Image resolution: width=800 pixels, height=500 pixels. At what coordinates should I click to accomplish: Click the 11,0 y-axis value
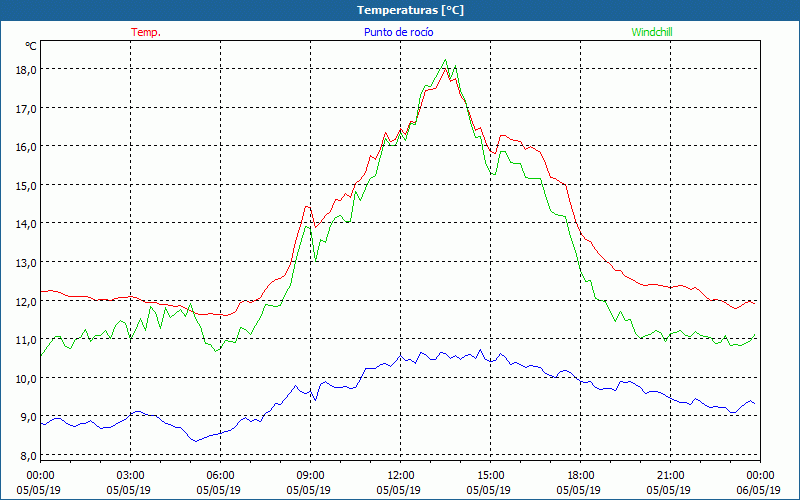[x=26, y=340]
